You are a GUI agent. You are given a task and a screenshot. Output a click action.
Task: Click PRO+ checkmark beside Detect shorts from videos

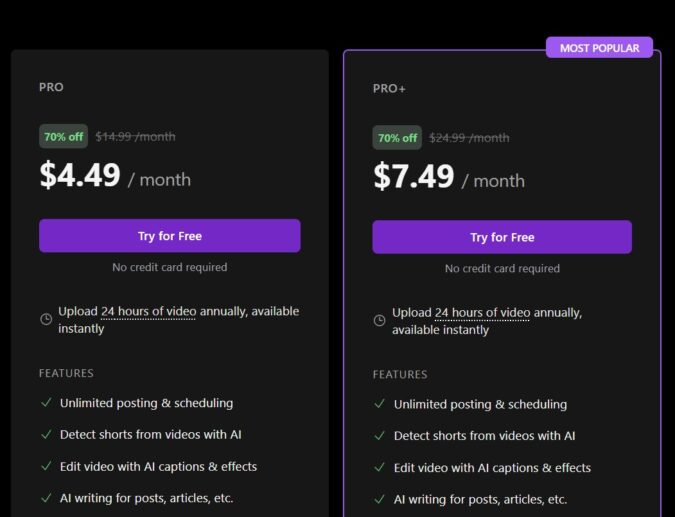[x=380, y=436]
